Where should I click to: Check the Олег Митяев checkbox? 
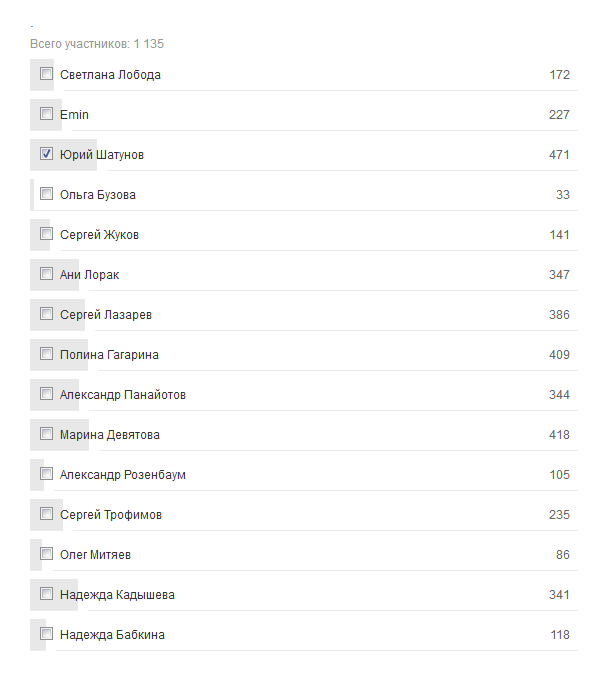(46, 554)
